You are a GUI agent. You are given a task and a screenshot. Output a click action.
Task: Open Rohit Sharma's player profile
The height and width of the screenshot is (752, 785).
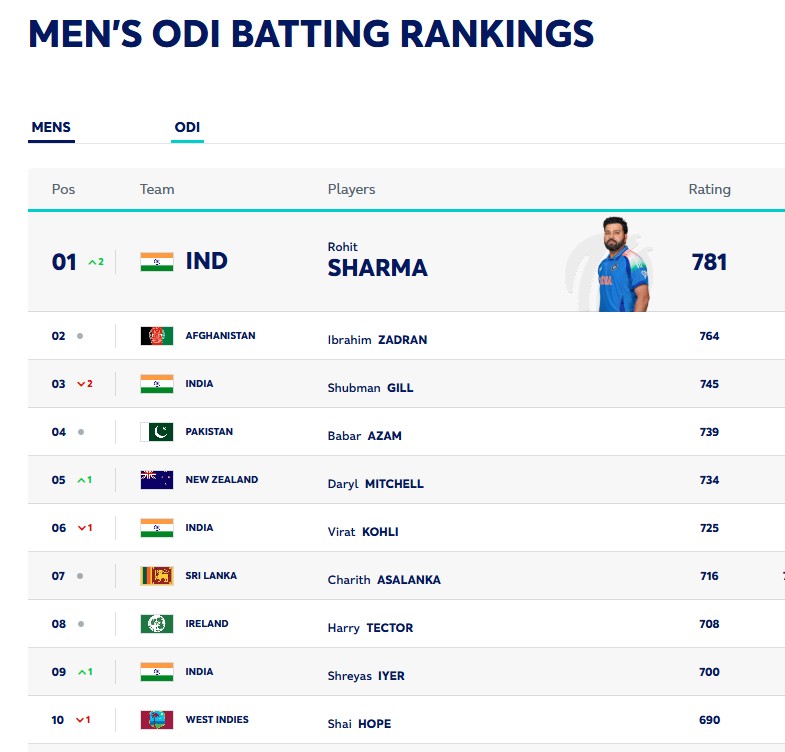[377, 267]
